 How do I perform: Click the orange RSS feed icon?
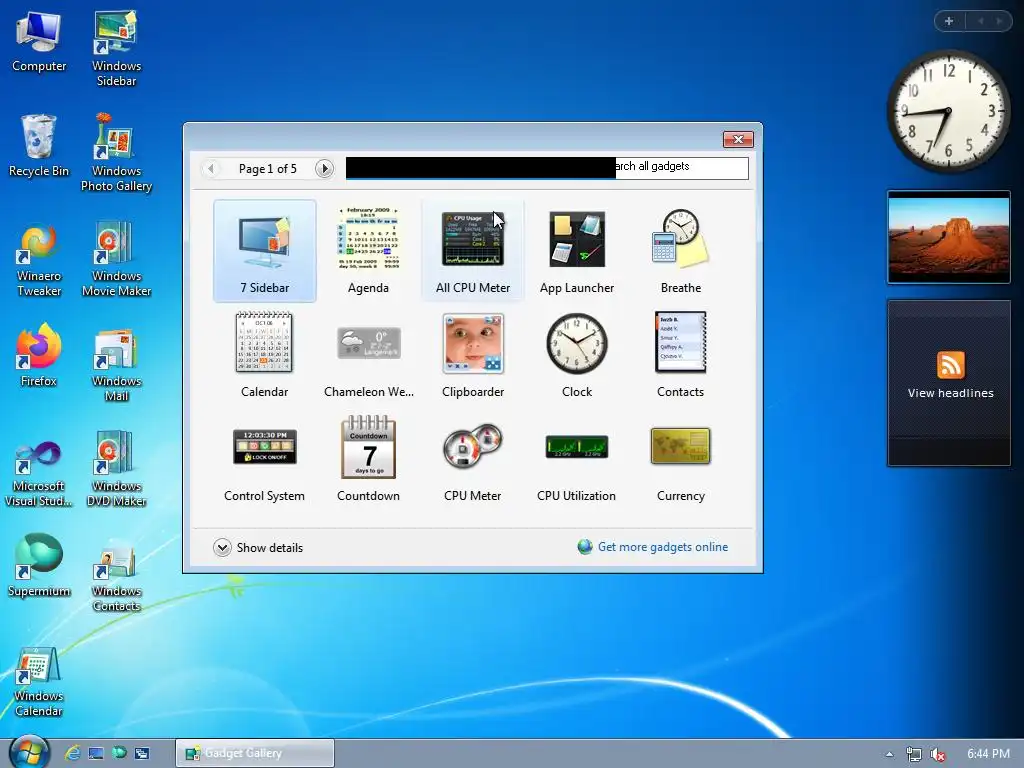point(950,365)
